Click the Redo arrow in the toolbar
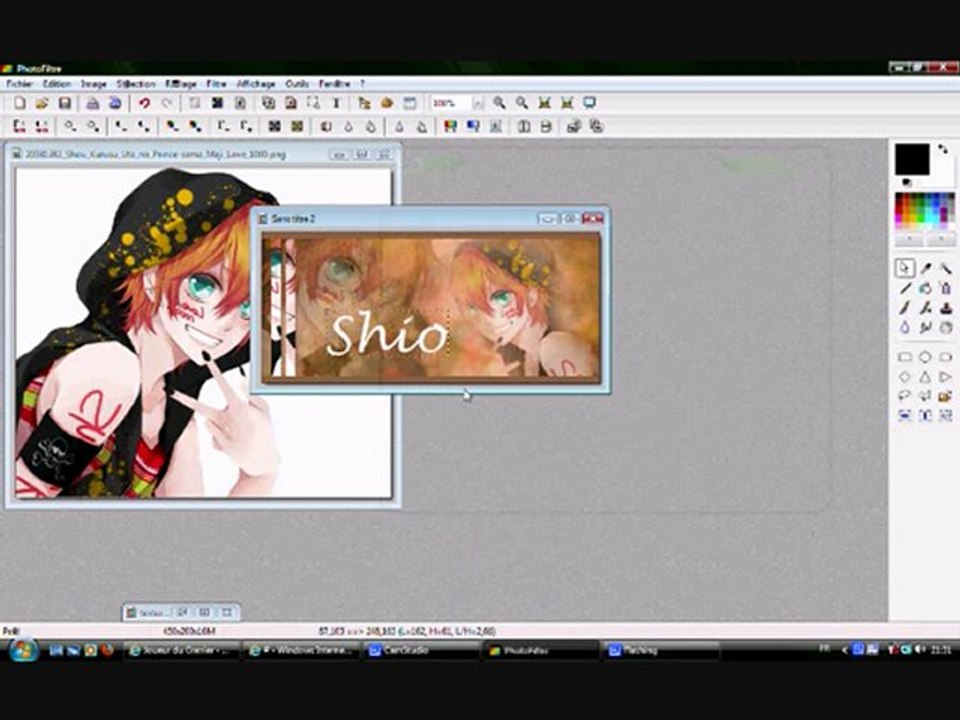Screen dimensions: 960x720 point(167,103)
